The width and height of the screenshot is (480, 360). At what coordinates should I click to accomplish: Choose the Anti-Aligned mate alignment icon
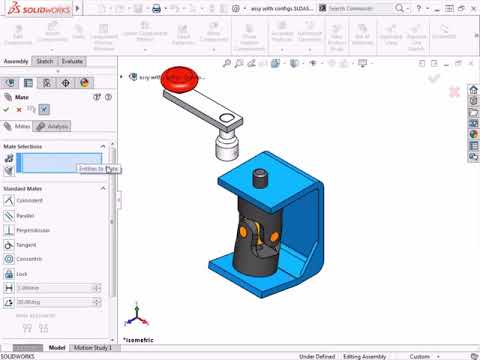(x=44, y=329)
